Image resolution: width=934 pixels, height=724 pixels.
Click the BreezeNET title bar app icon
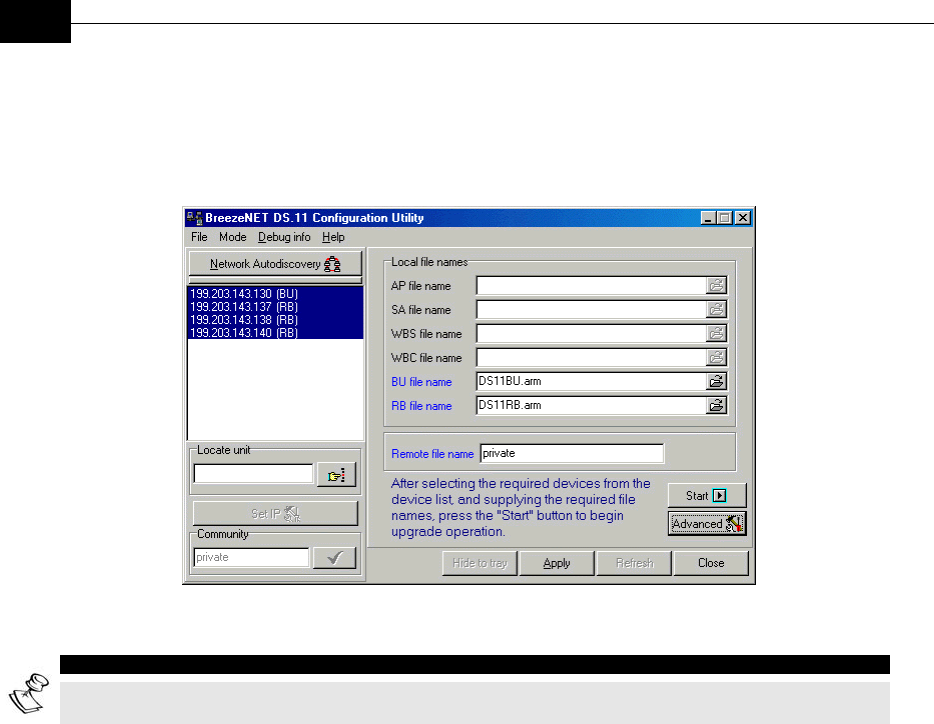(x=194, y=218)
